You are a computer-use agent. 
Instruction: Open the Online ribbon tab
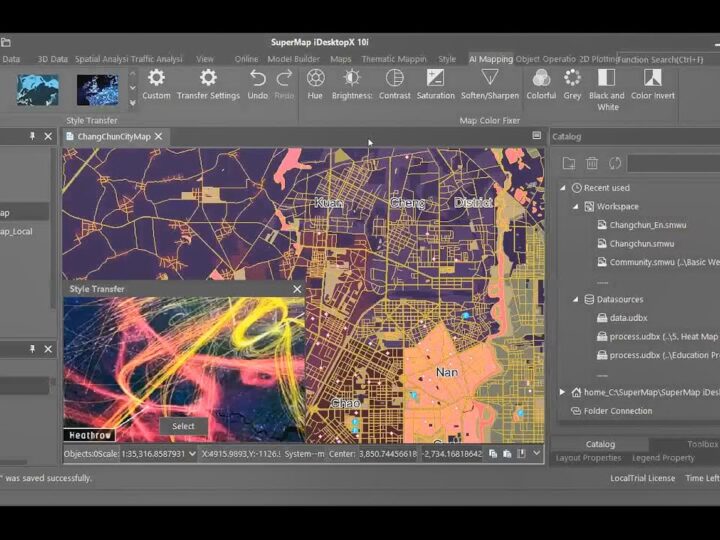pos(246,59)
